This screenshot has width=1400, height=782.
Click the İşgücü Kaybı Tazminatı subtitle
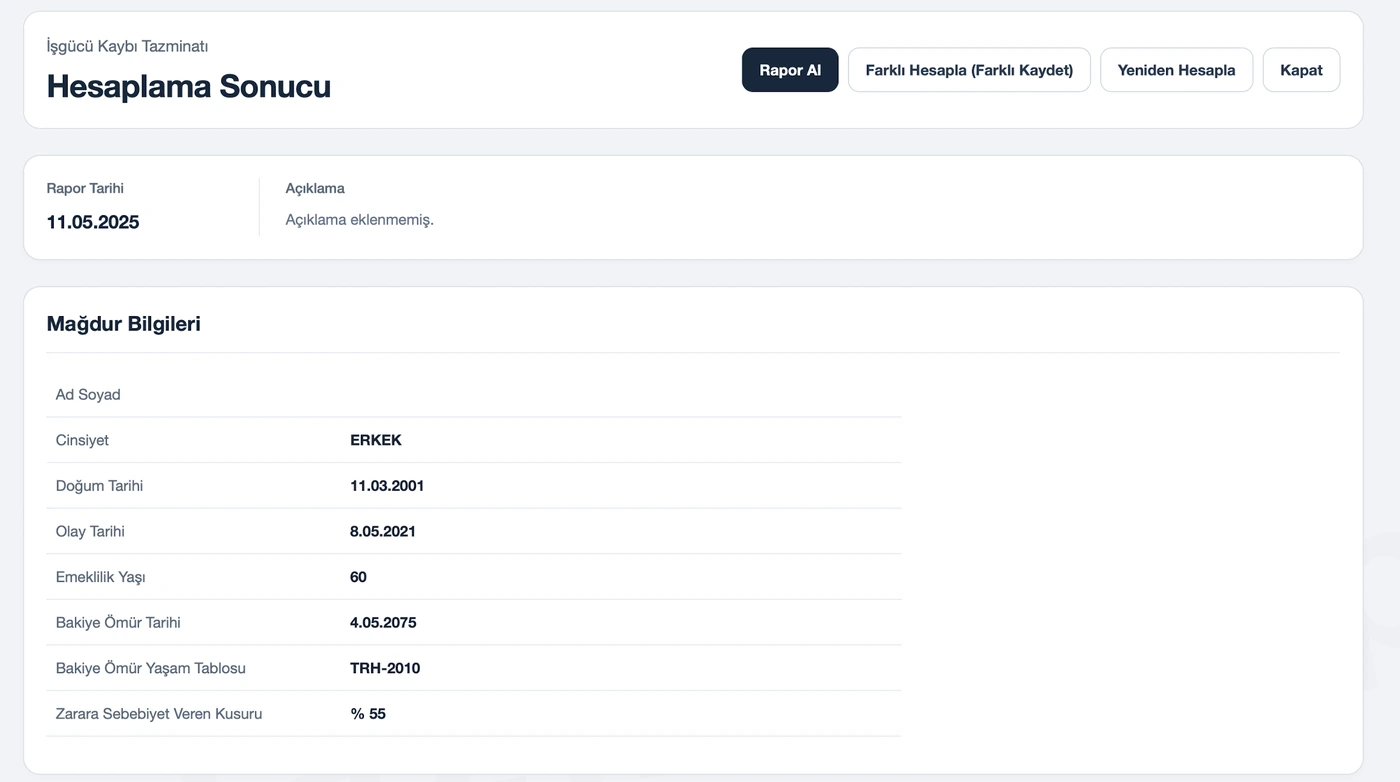tap(127, 46)
